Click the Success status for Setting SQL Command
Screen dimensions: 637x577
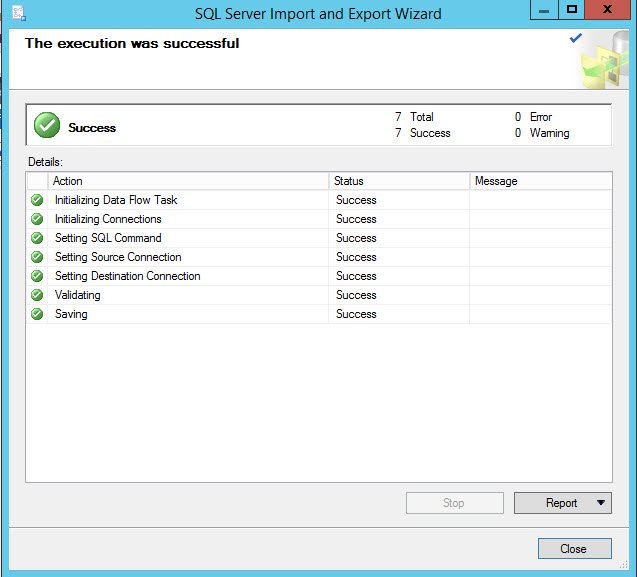coord(356,238)
